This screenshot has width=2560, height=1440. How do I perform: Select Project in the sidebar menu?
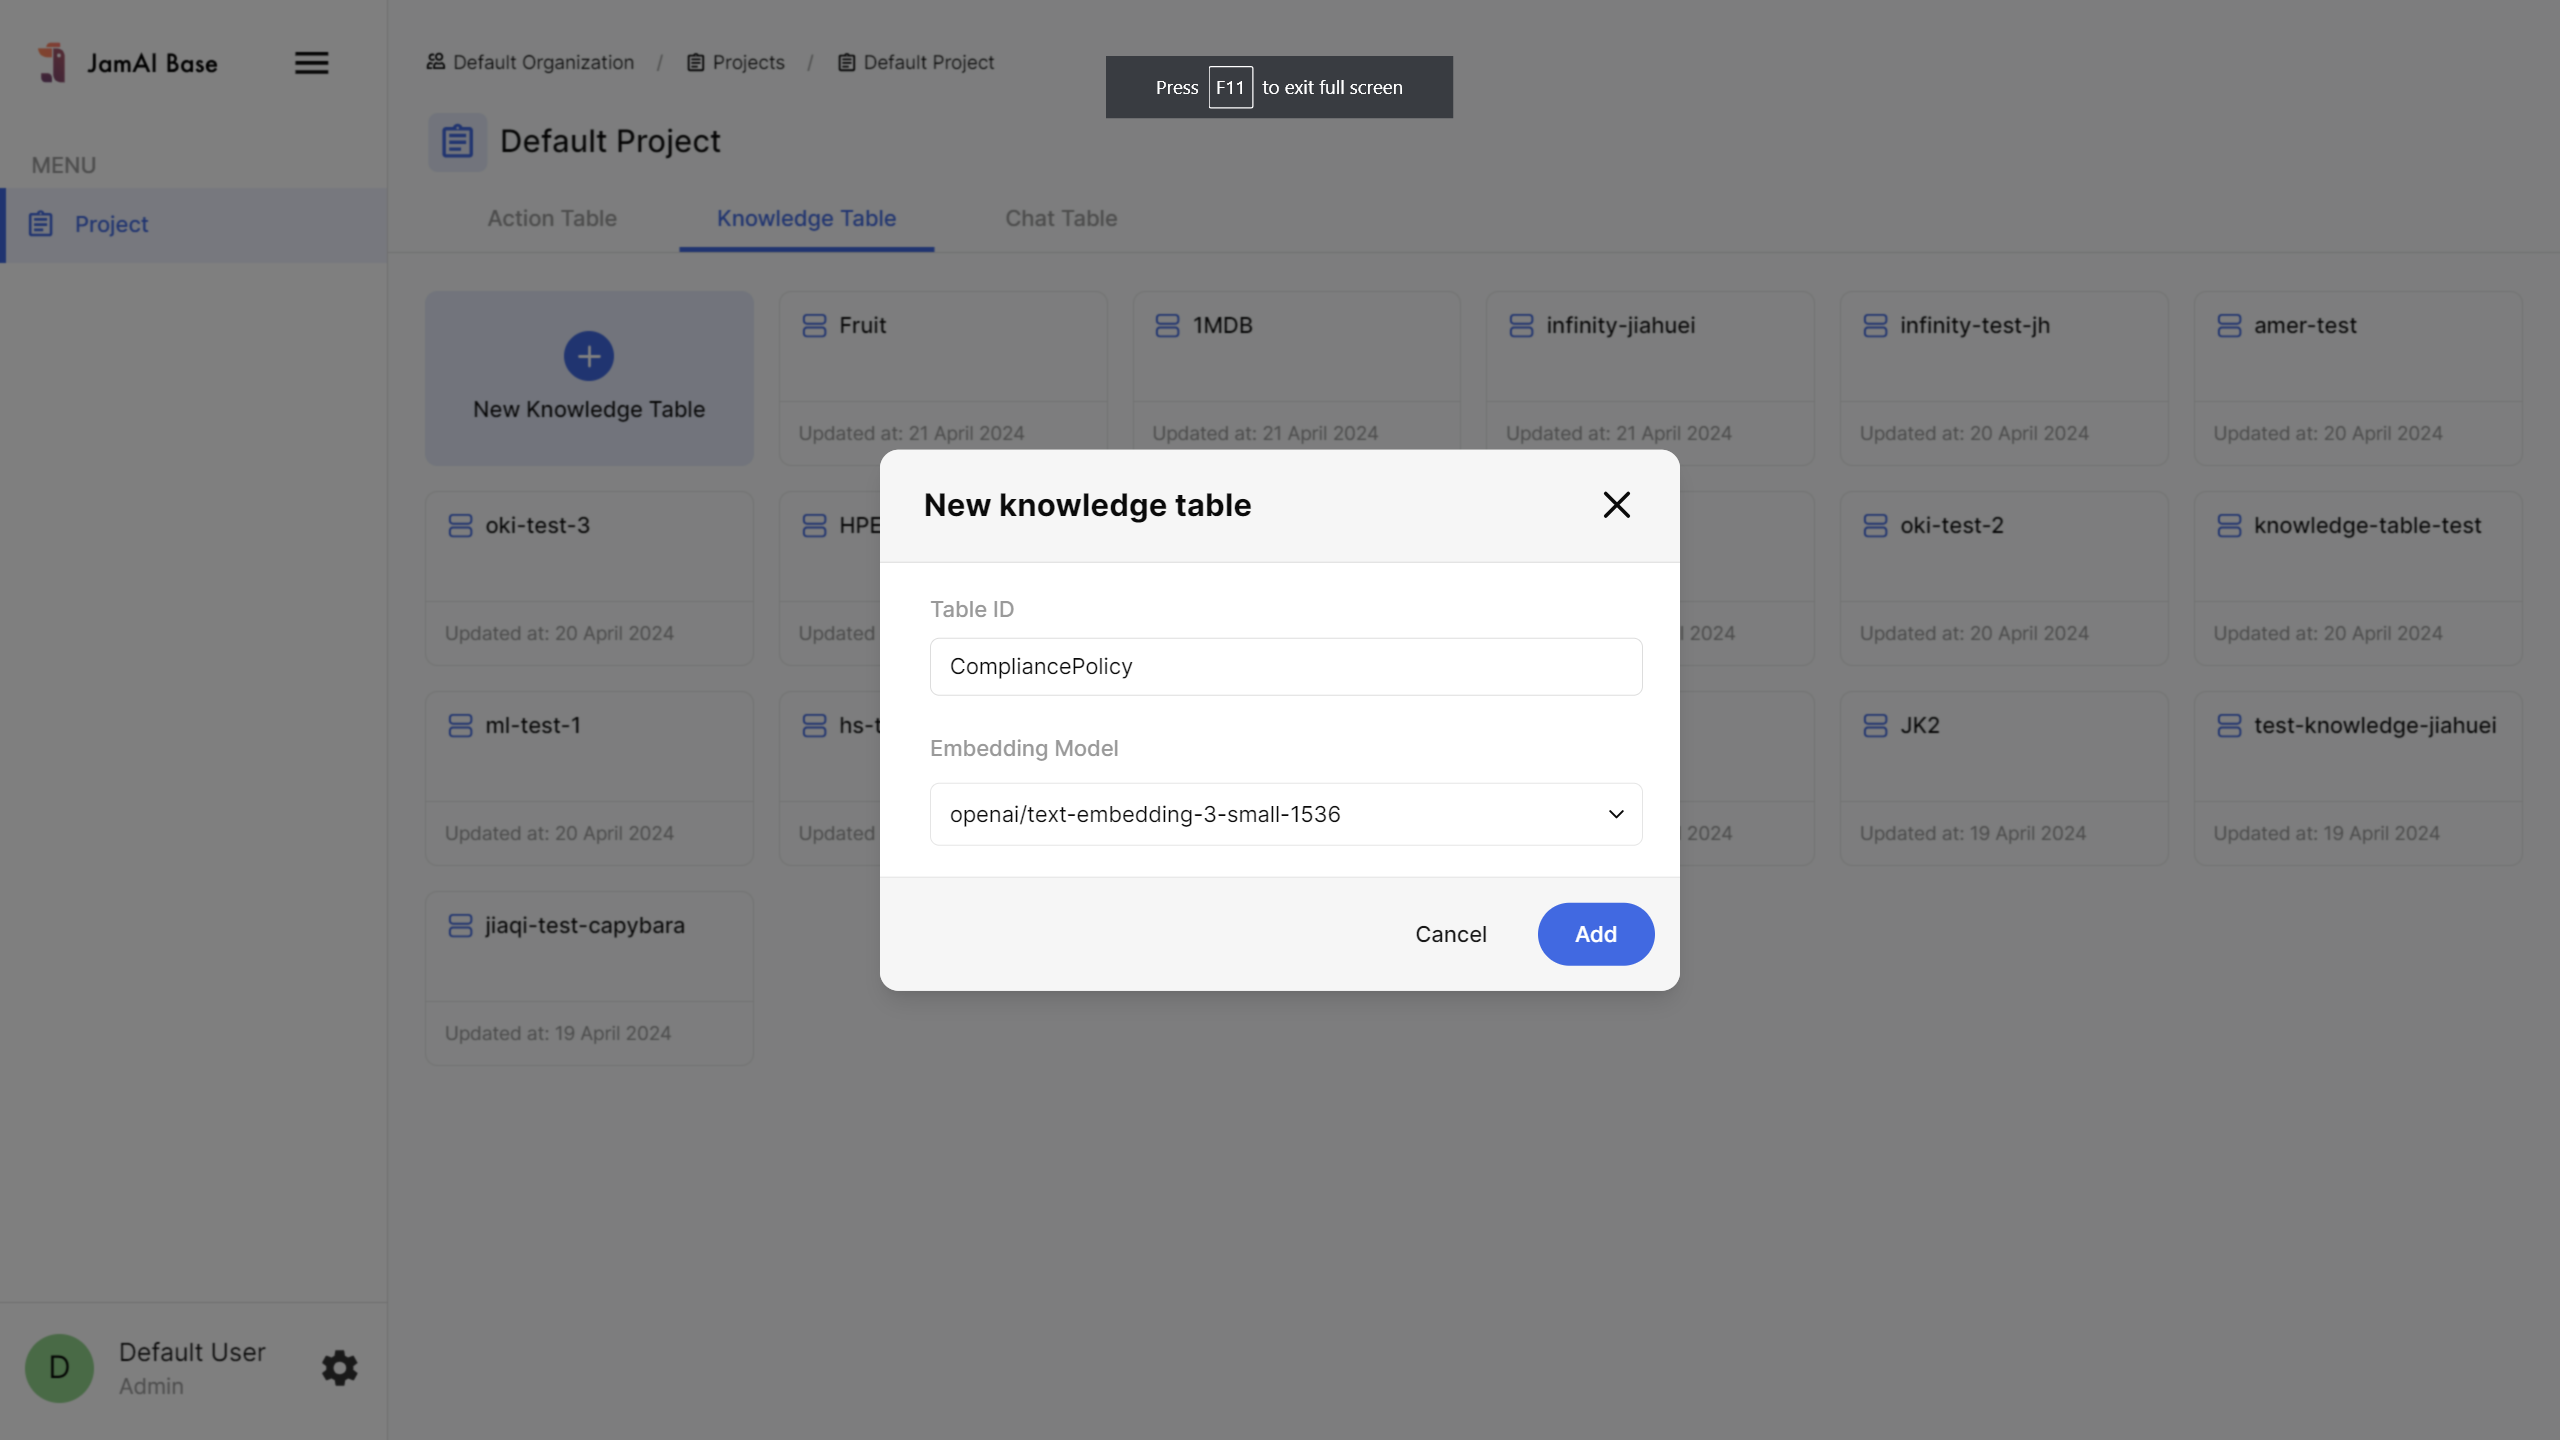pyautogui.click(x=112, y=225)
